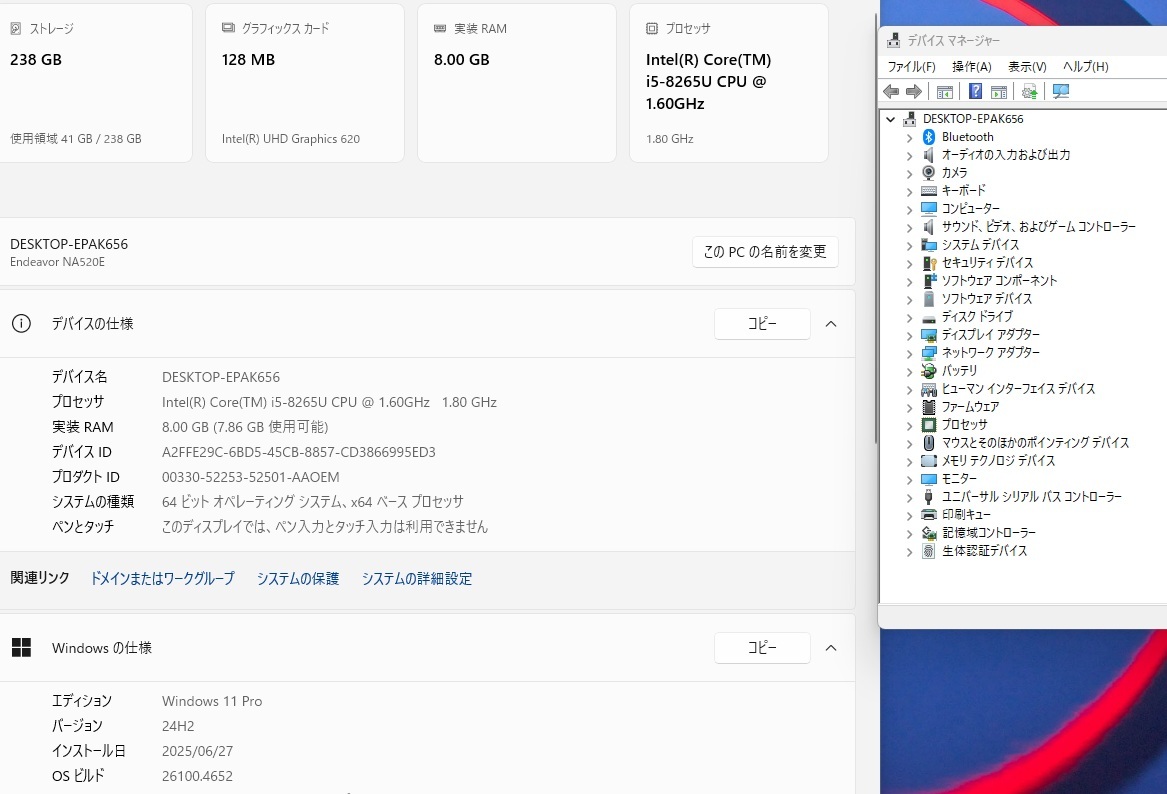
Task: Click 使用領域 41 GB / 238 GB storage text
Action: click(76, 138)
